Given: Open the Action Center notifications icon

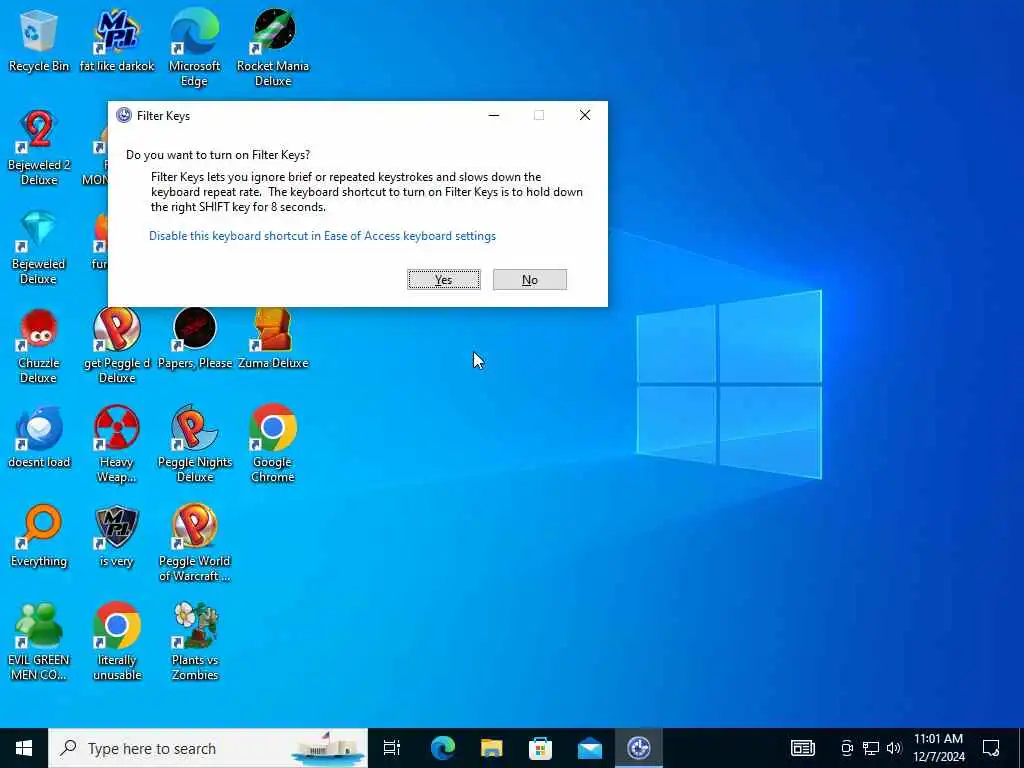Looking at the screenshot, I should pyautogui.click(x=991, y=748).
